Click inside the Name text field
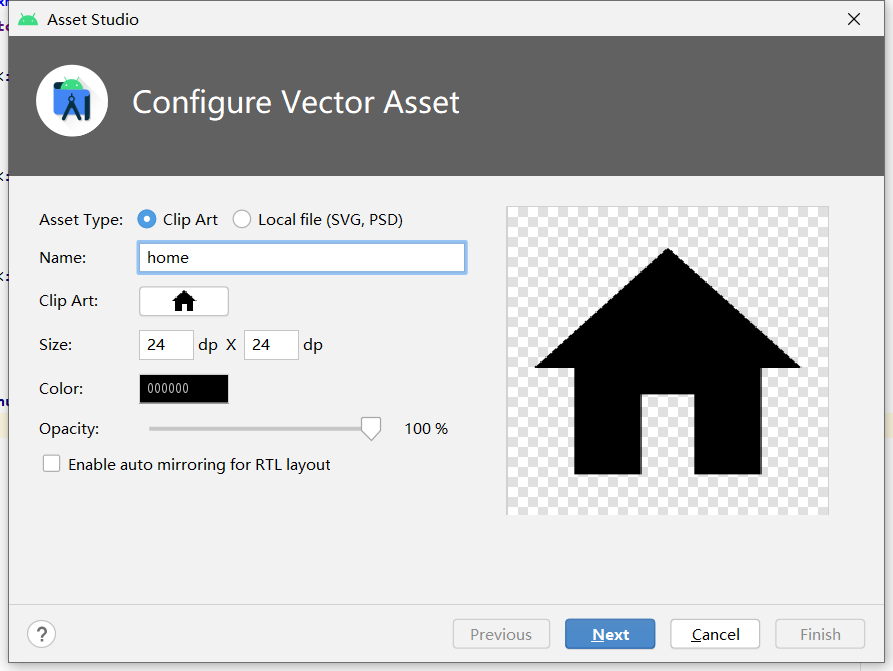The height and width of the screenshot is (671, 893). pos(301,257)
